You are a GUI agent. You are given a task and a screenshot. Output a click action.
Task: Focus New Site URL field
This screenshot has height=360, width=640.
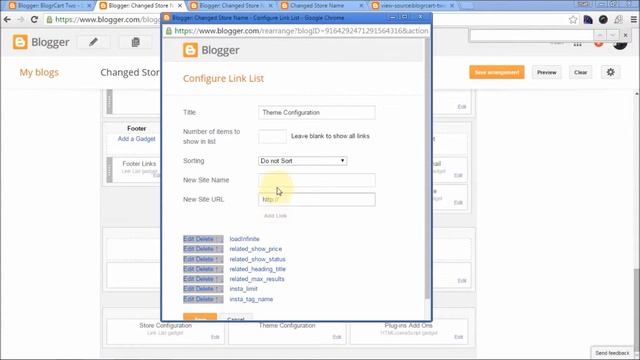[317, 200]
